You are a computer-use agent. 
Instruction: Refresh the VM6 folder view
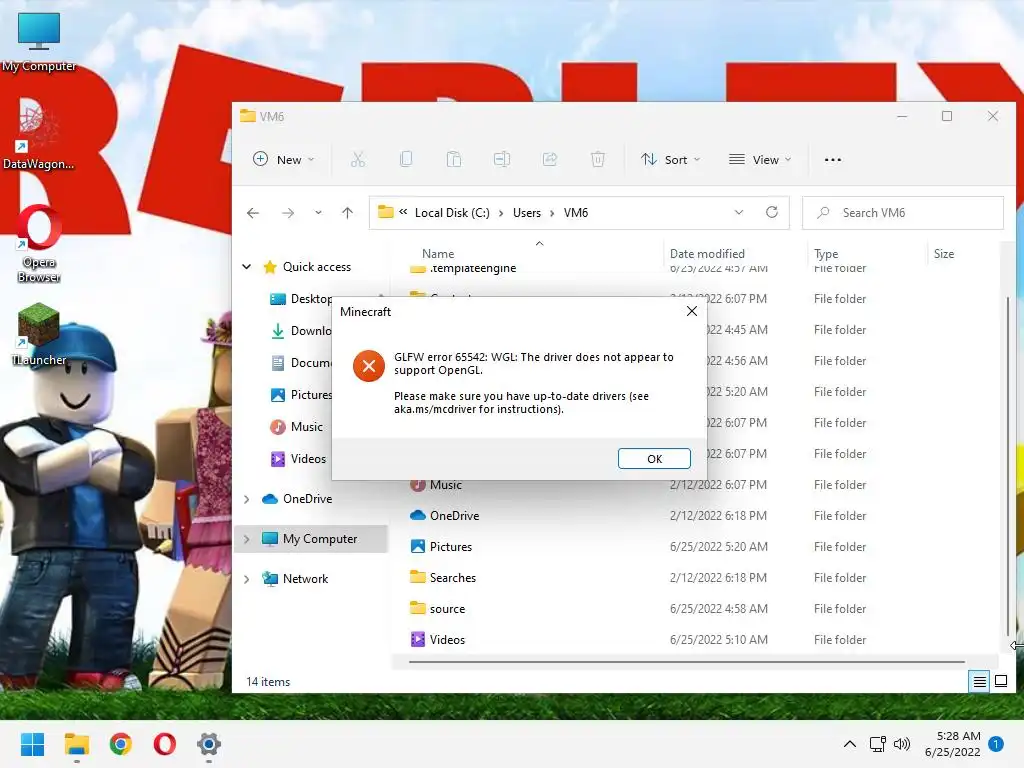(772, 213)
